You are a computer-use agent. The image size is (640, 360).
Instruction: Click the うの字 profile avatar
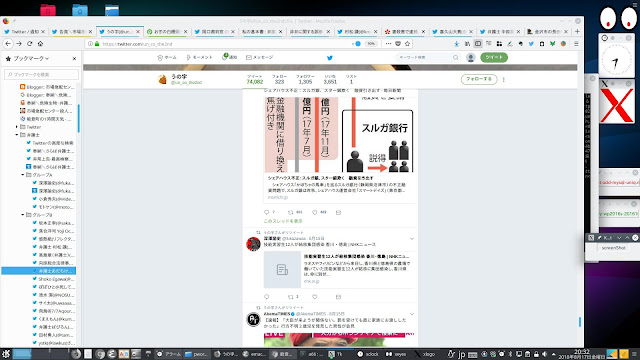point(162,79)
